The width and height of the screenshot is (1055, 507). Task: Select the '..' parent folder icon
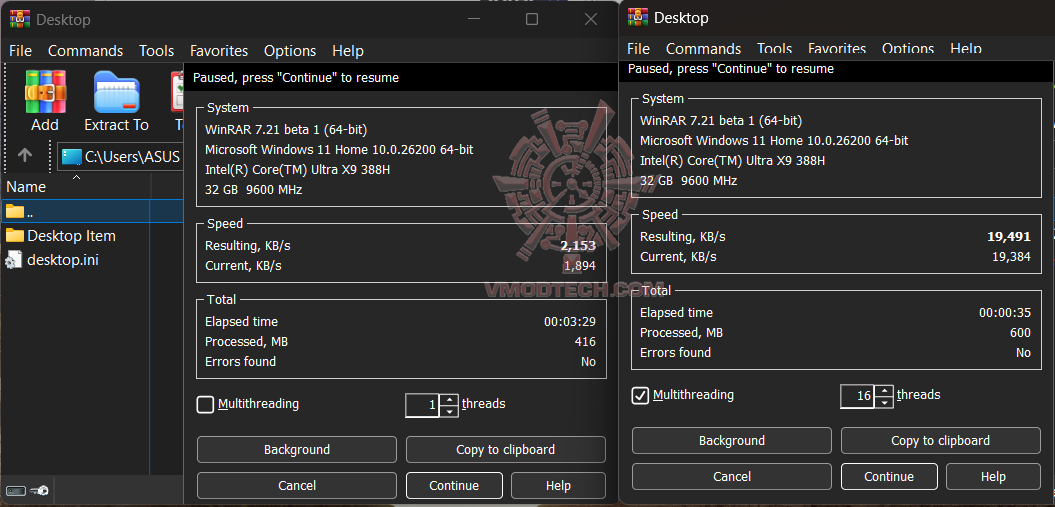pyautogui.click(x=15, y=212)
